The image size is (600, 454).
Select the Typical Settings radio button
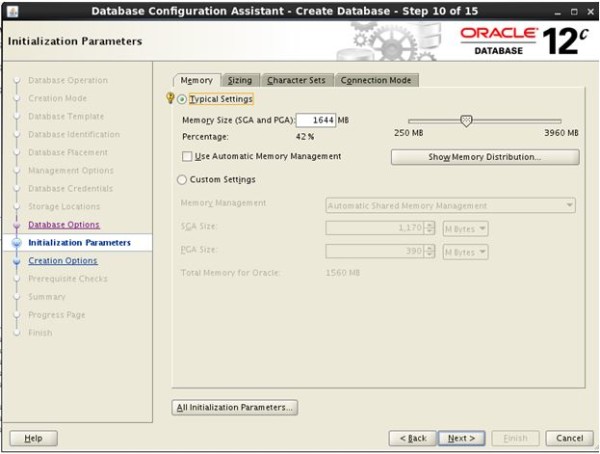point(182,99)
